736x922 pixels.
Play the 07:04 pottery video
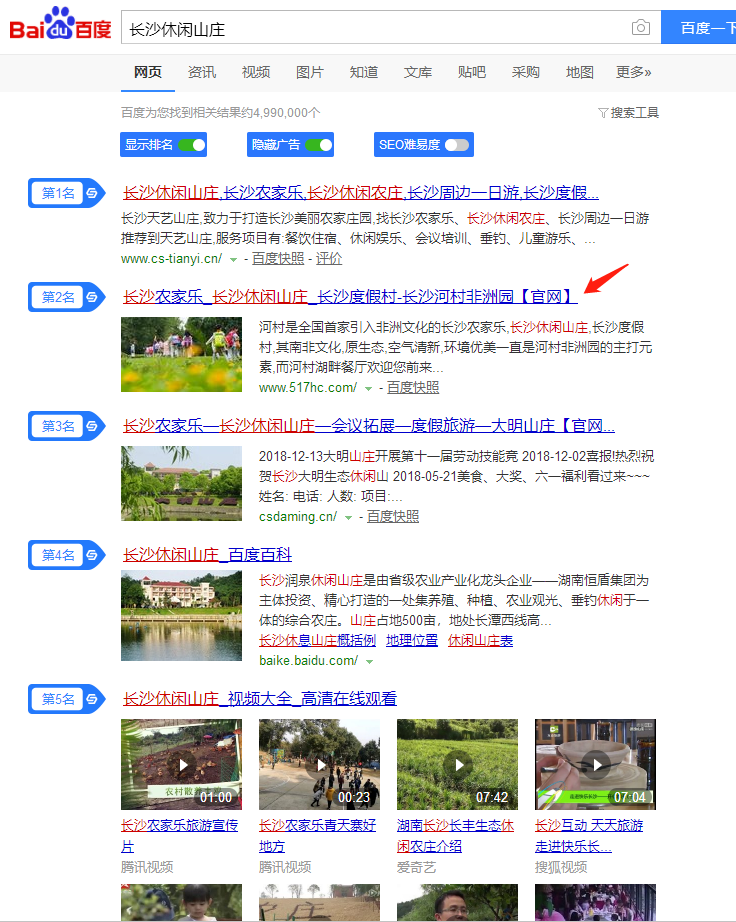click(596, 764)
